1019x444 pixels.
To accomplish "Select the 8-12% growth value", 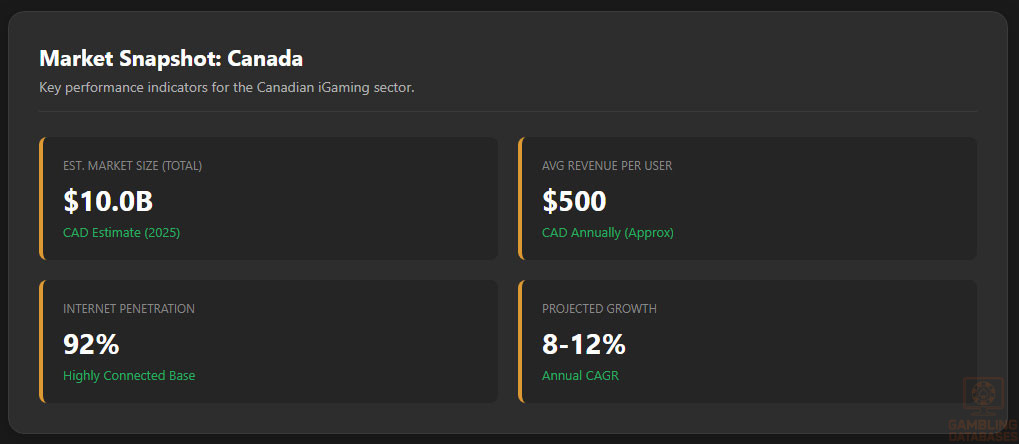I will click(x=583, y=344).
